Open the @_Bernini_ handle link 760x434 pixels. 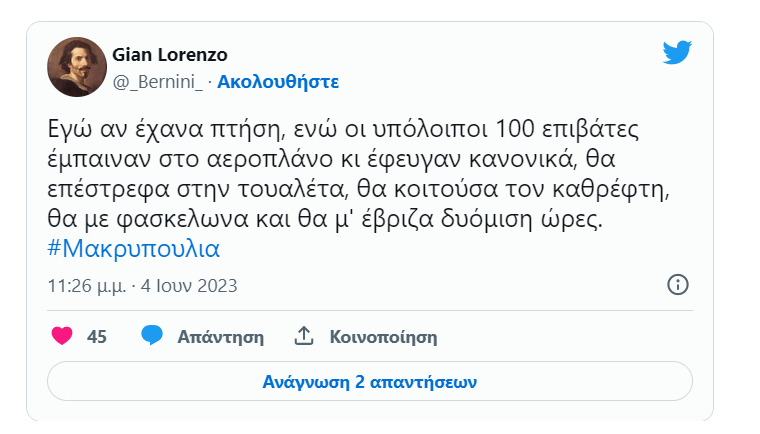click(x=157, y=81)
